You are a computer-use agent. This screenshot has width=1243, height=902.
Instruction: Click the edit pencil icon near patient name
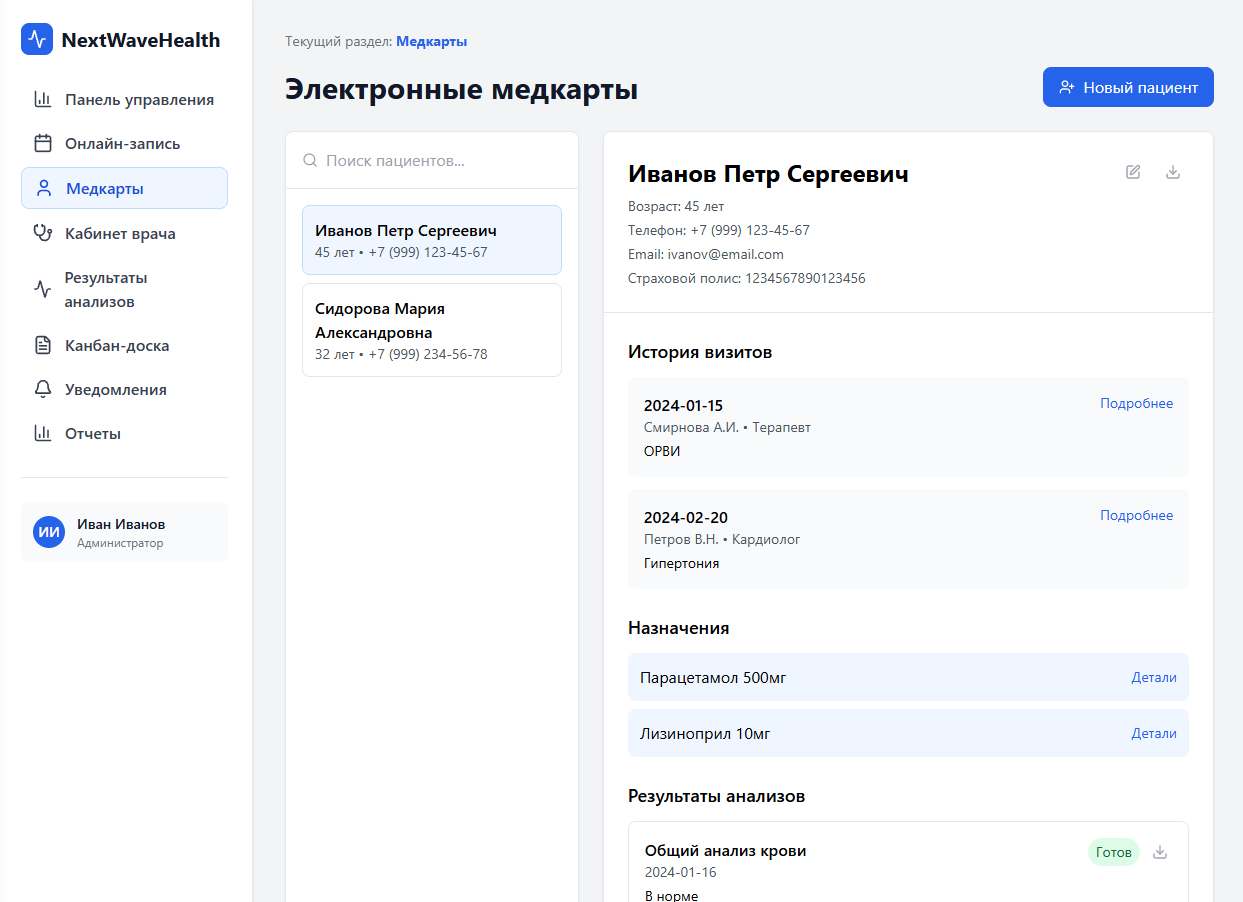pos(1132,172)
